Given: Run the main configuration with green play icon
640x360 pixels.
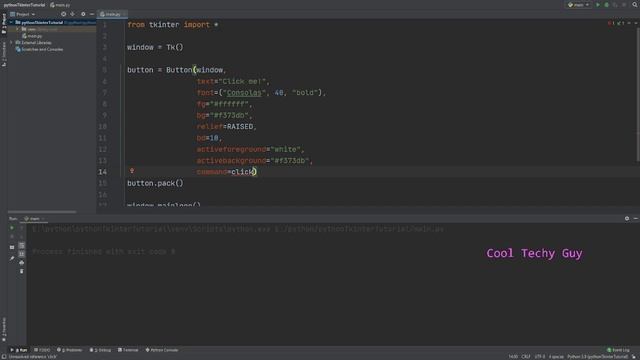Looking at the screenshot, I should [598, 5].
